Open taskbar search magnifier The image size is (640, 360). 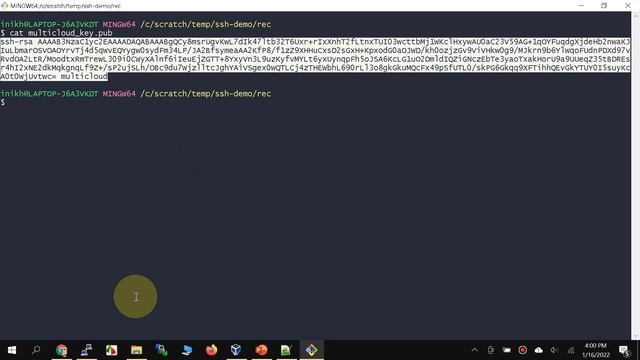(36, 350)
